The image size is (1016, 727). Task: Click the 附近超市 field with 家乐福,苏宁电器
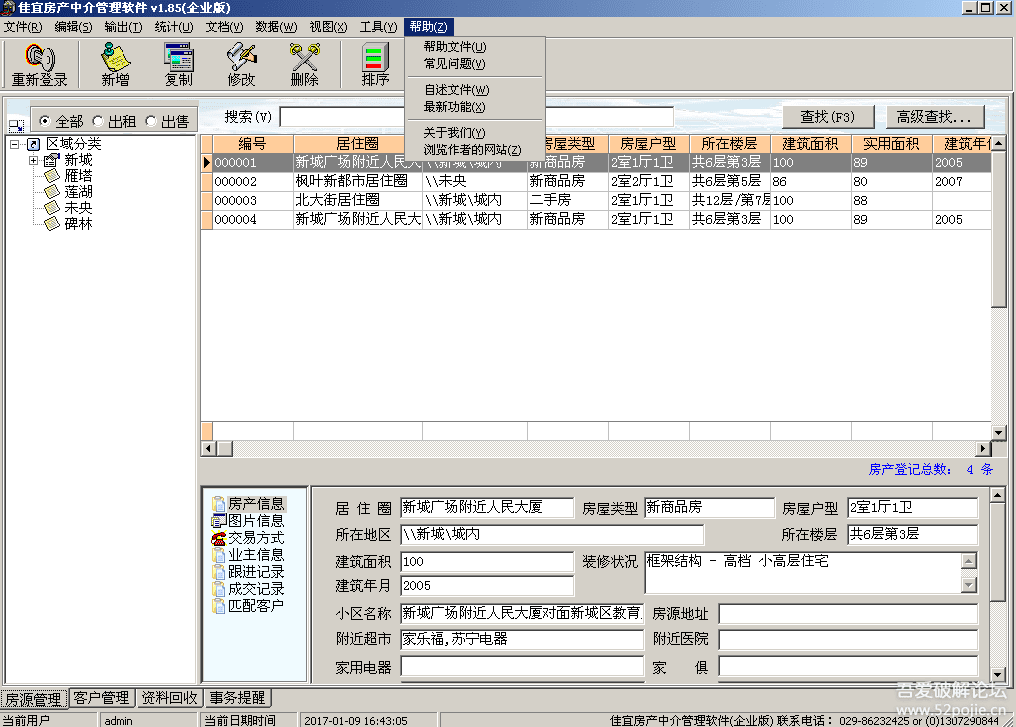click(x=522, y=639)
